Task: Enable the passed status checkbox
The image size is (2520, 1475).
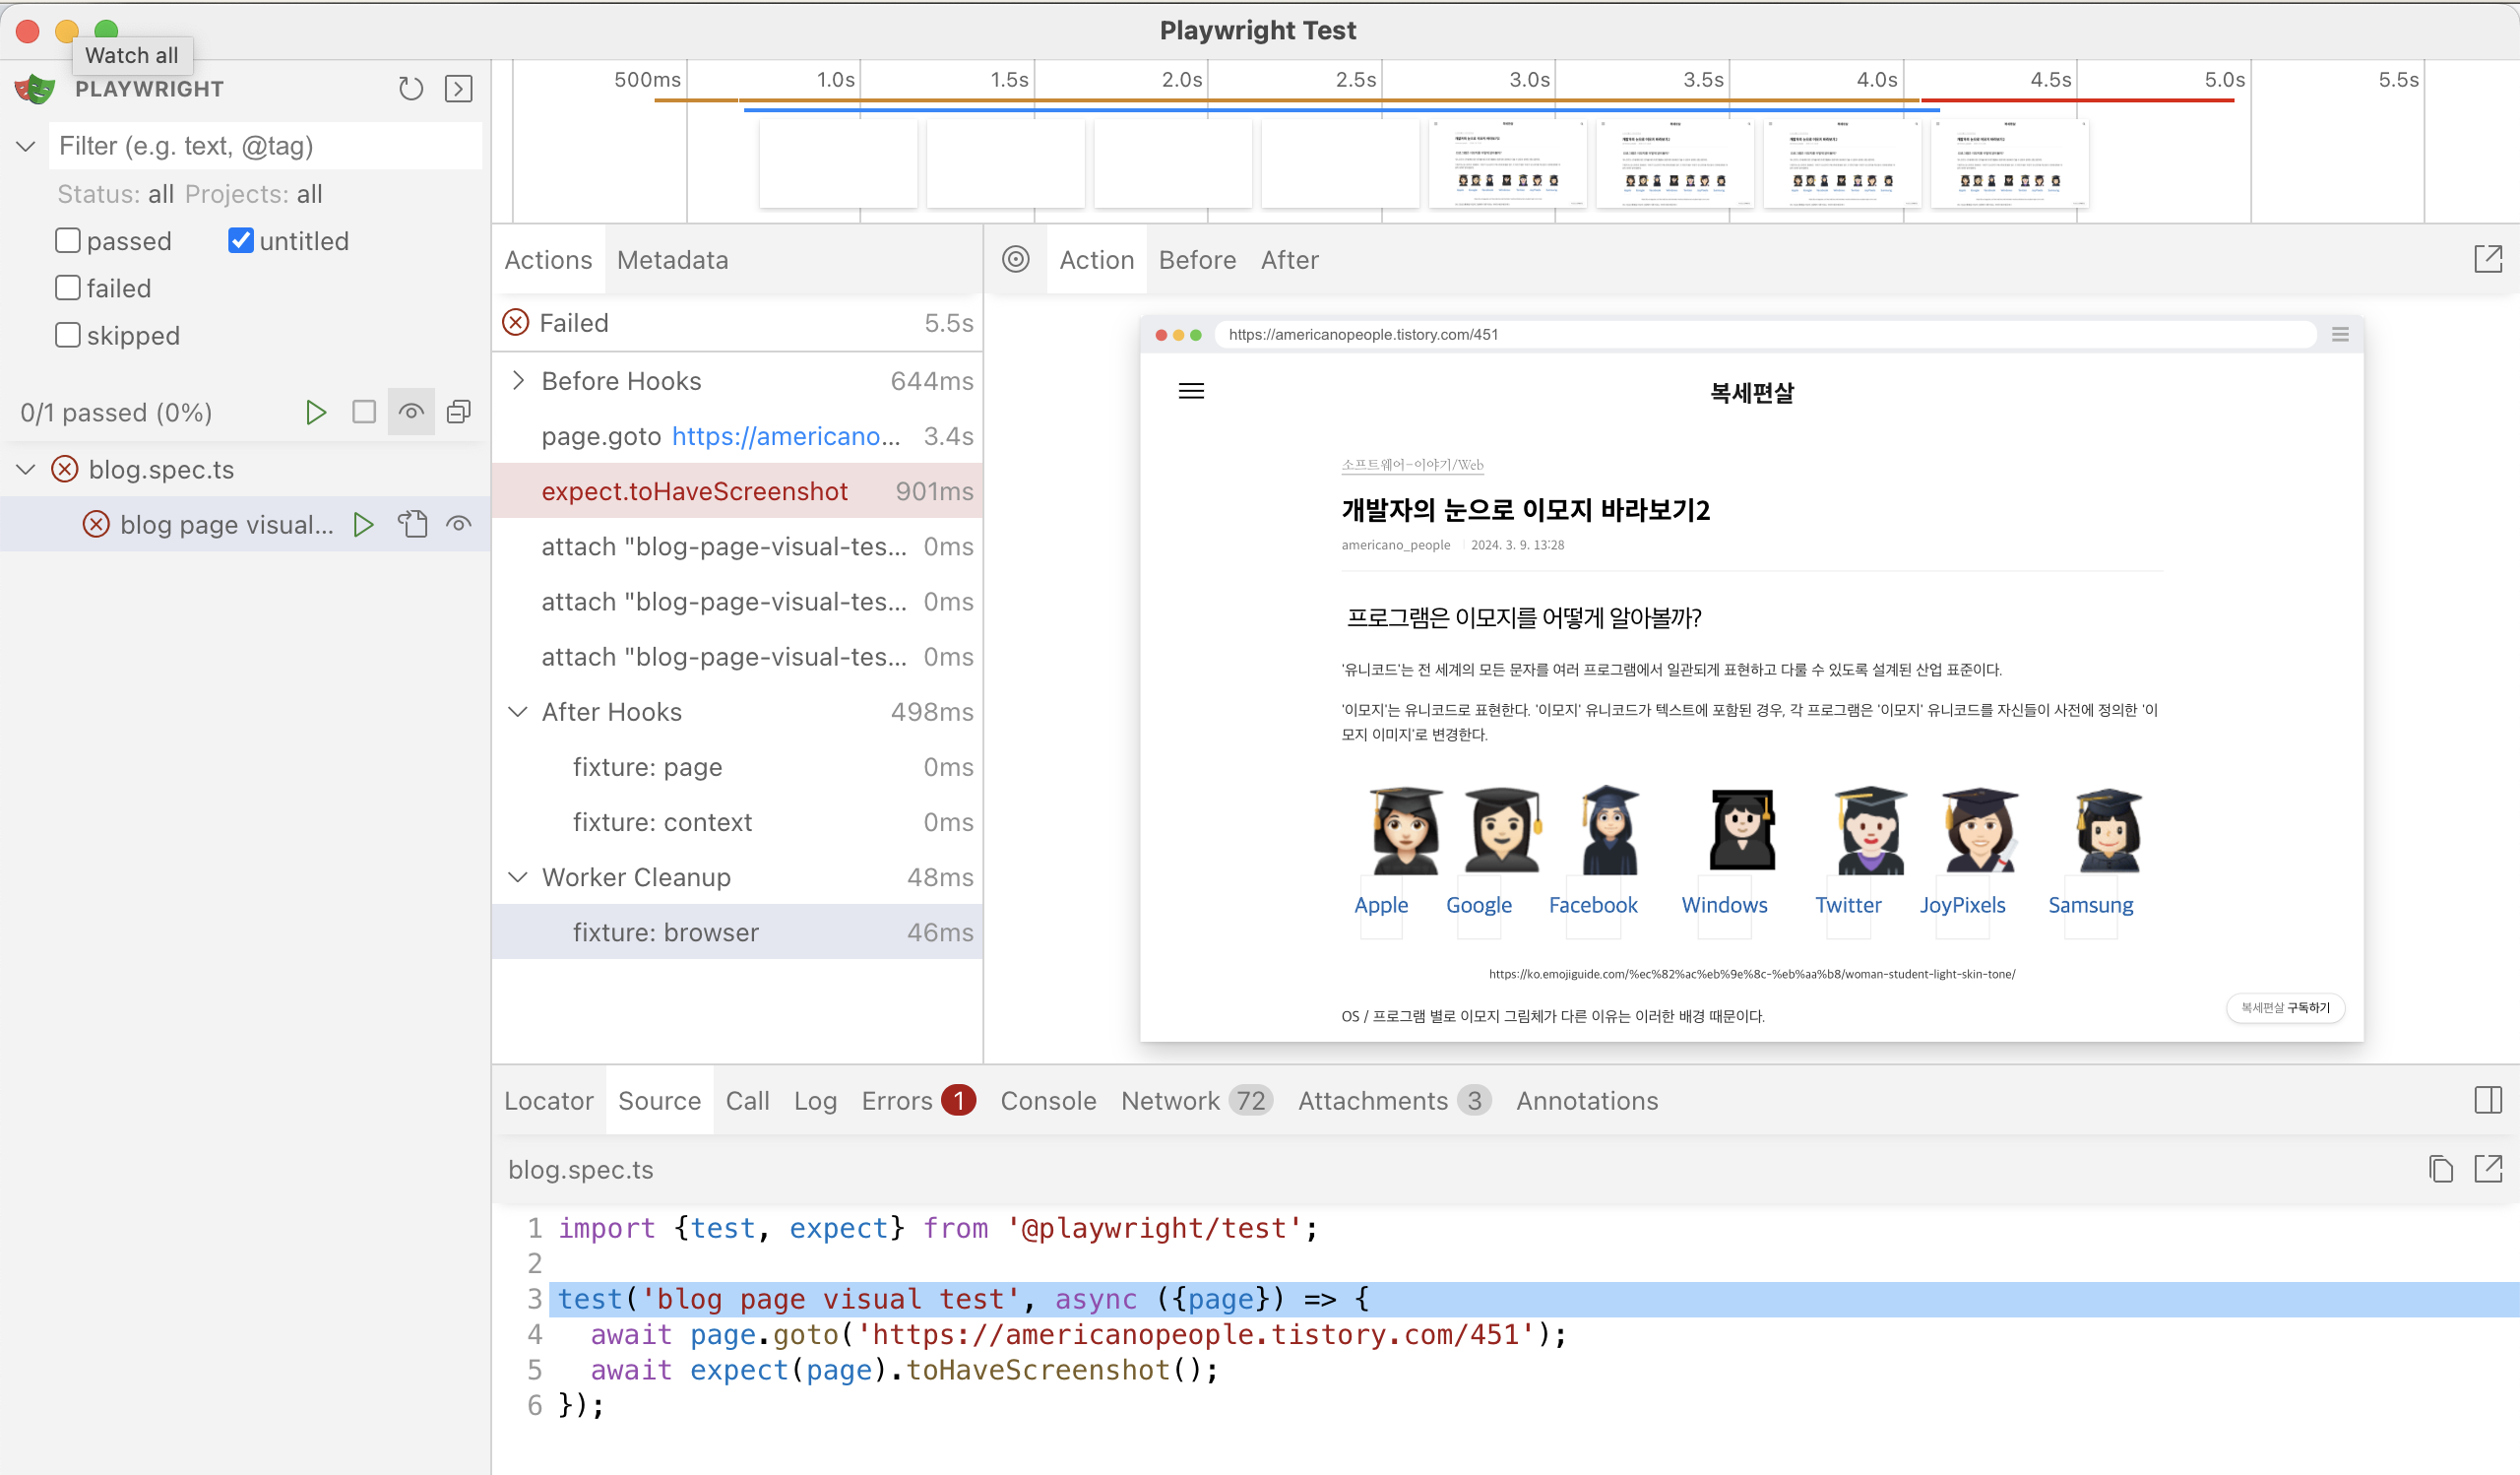Action: (x=68, y=240)
